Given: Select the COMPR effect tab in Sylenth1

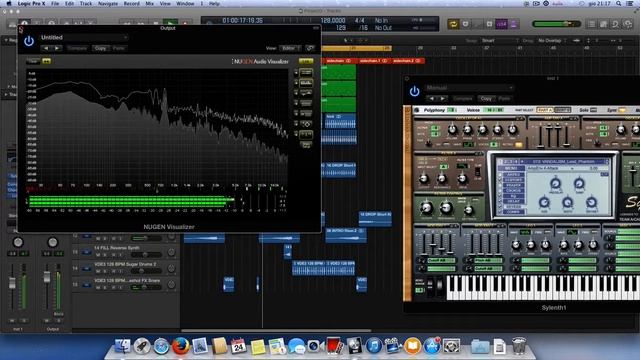Looking at the screenshot, I should click(x=513, y=212).
